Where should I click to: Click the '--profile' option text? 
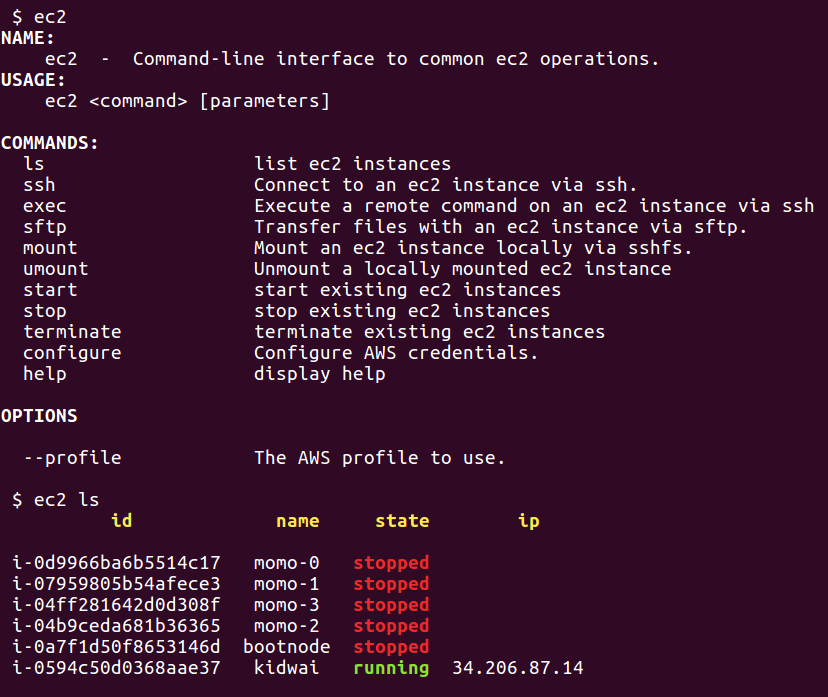point(72,458)
